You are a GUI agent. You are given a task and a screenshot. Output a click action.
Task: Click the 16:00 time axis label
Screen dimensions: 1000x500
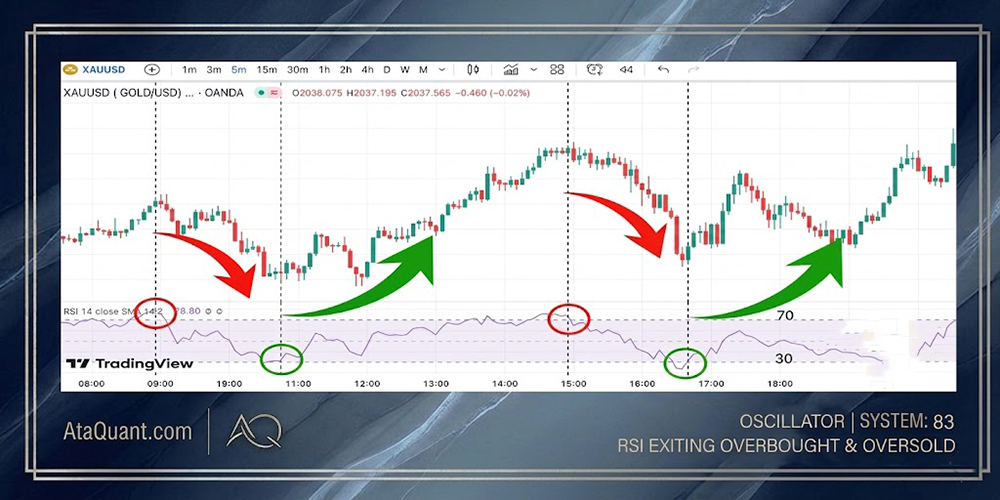tap(642, 384)
